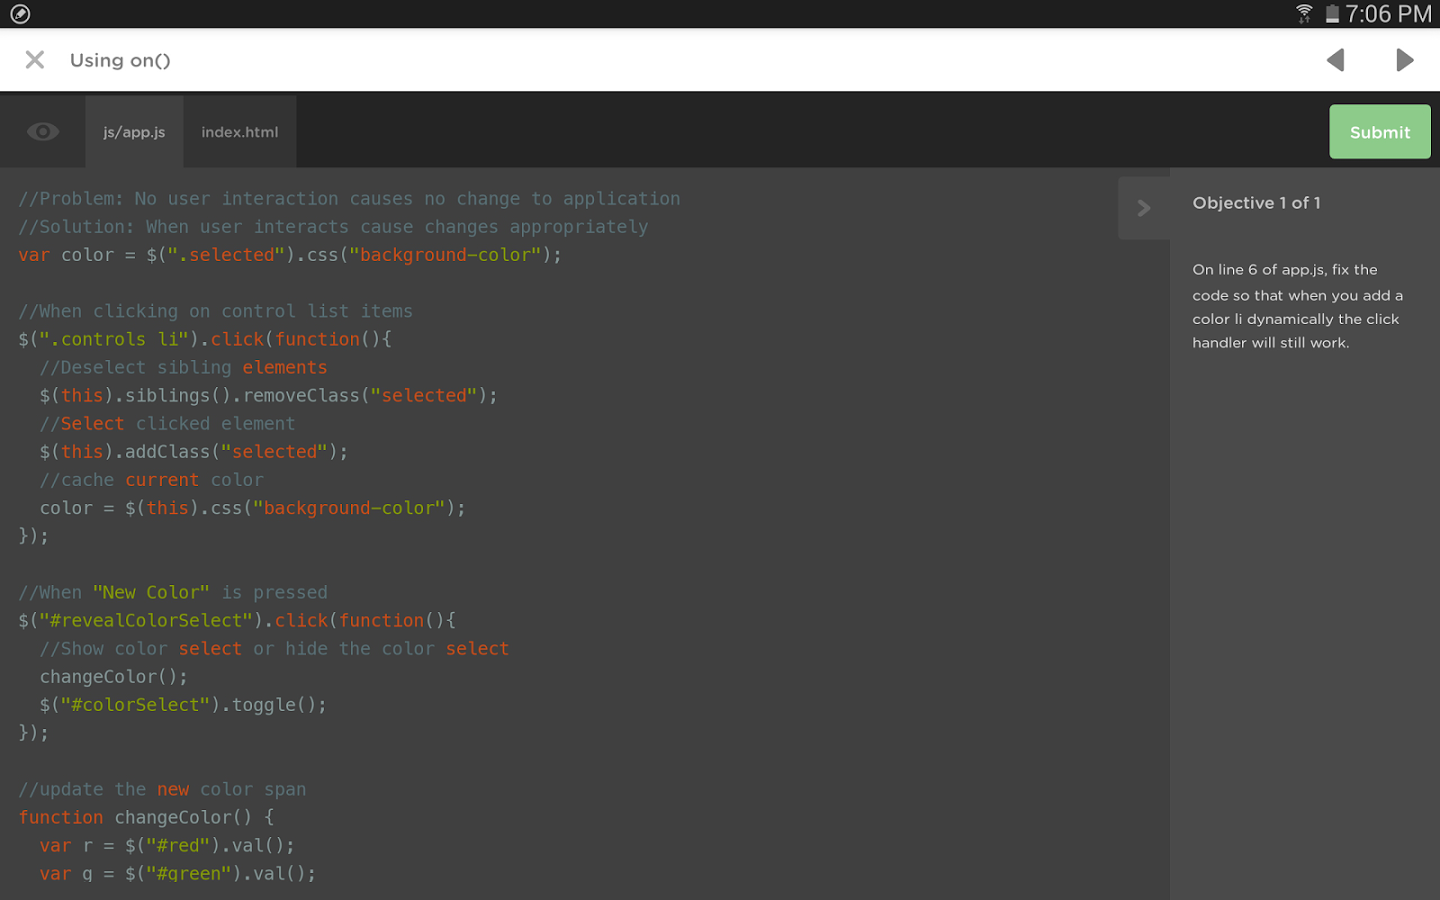Screen dimensions: 1440x900
Task: Click '//update the new color span' comment
Action: point(162,789)
